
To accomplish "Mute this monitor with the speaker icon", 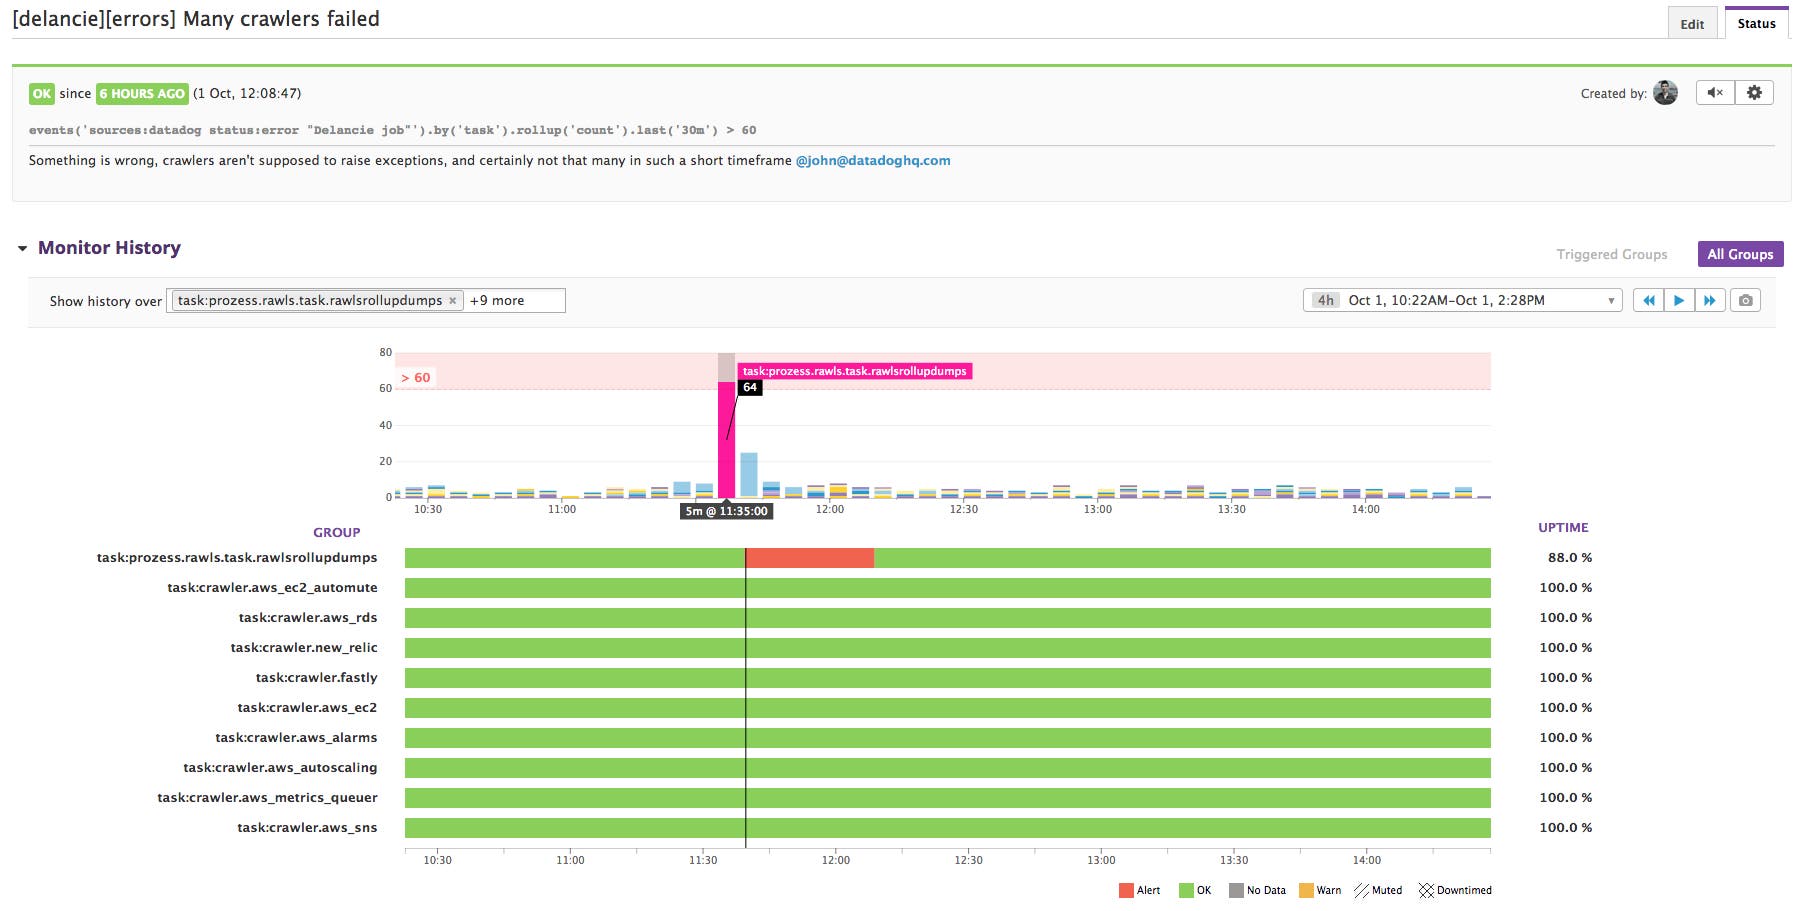I will click(x=1715, y=93).
